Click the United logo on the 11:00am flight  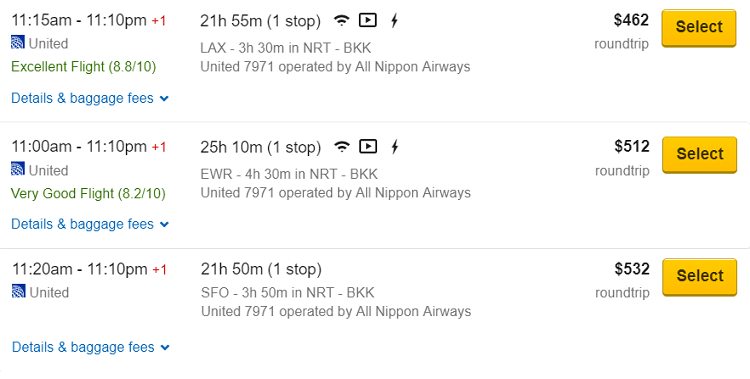click(x=18, y=169)
